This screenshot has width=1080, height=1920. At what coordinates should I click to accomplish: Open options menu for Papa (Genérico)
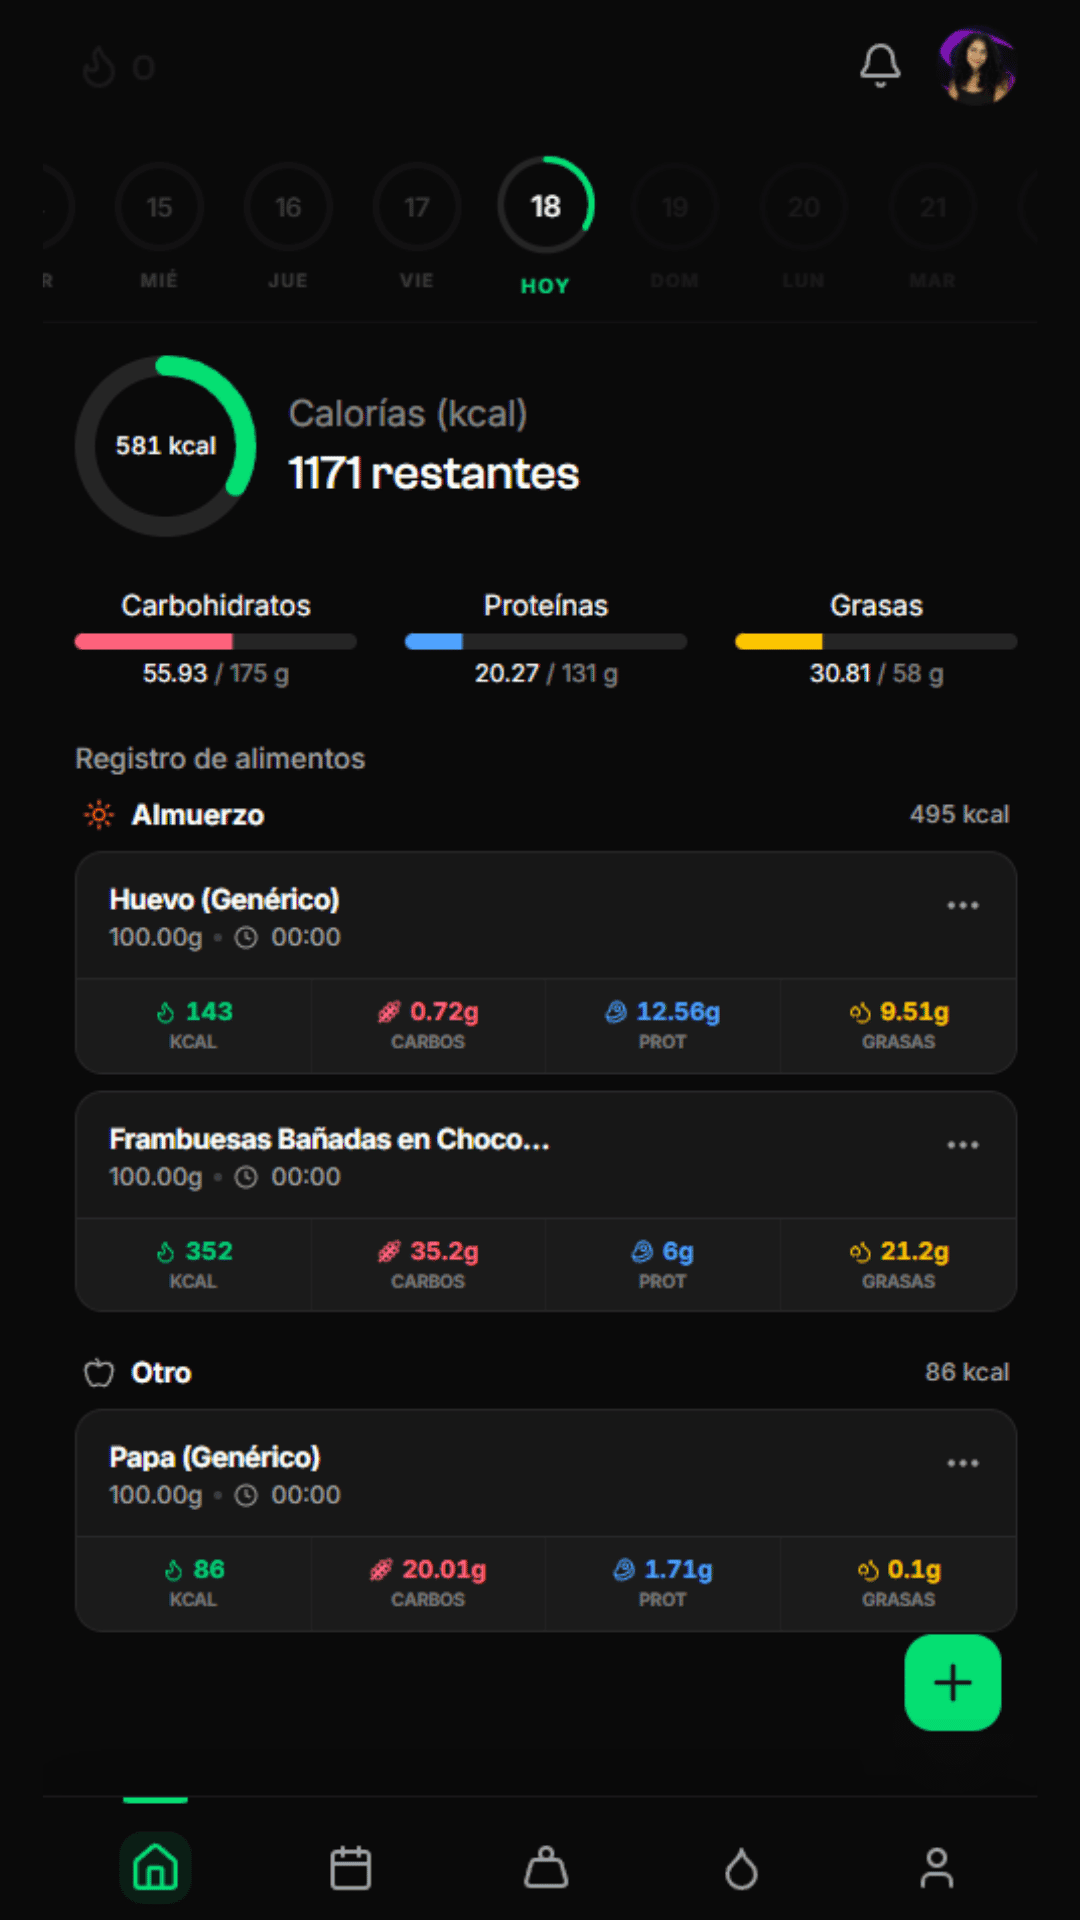962,1463
